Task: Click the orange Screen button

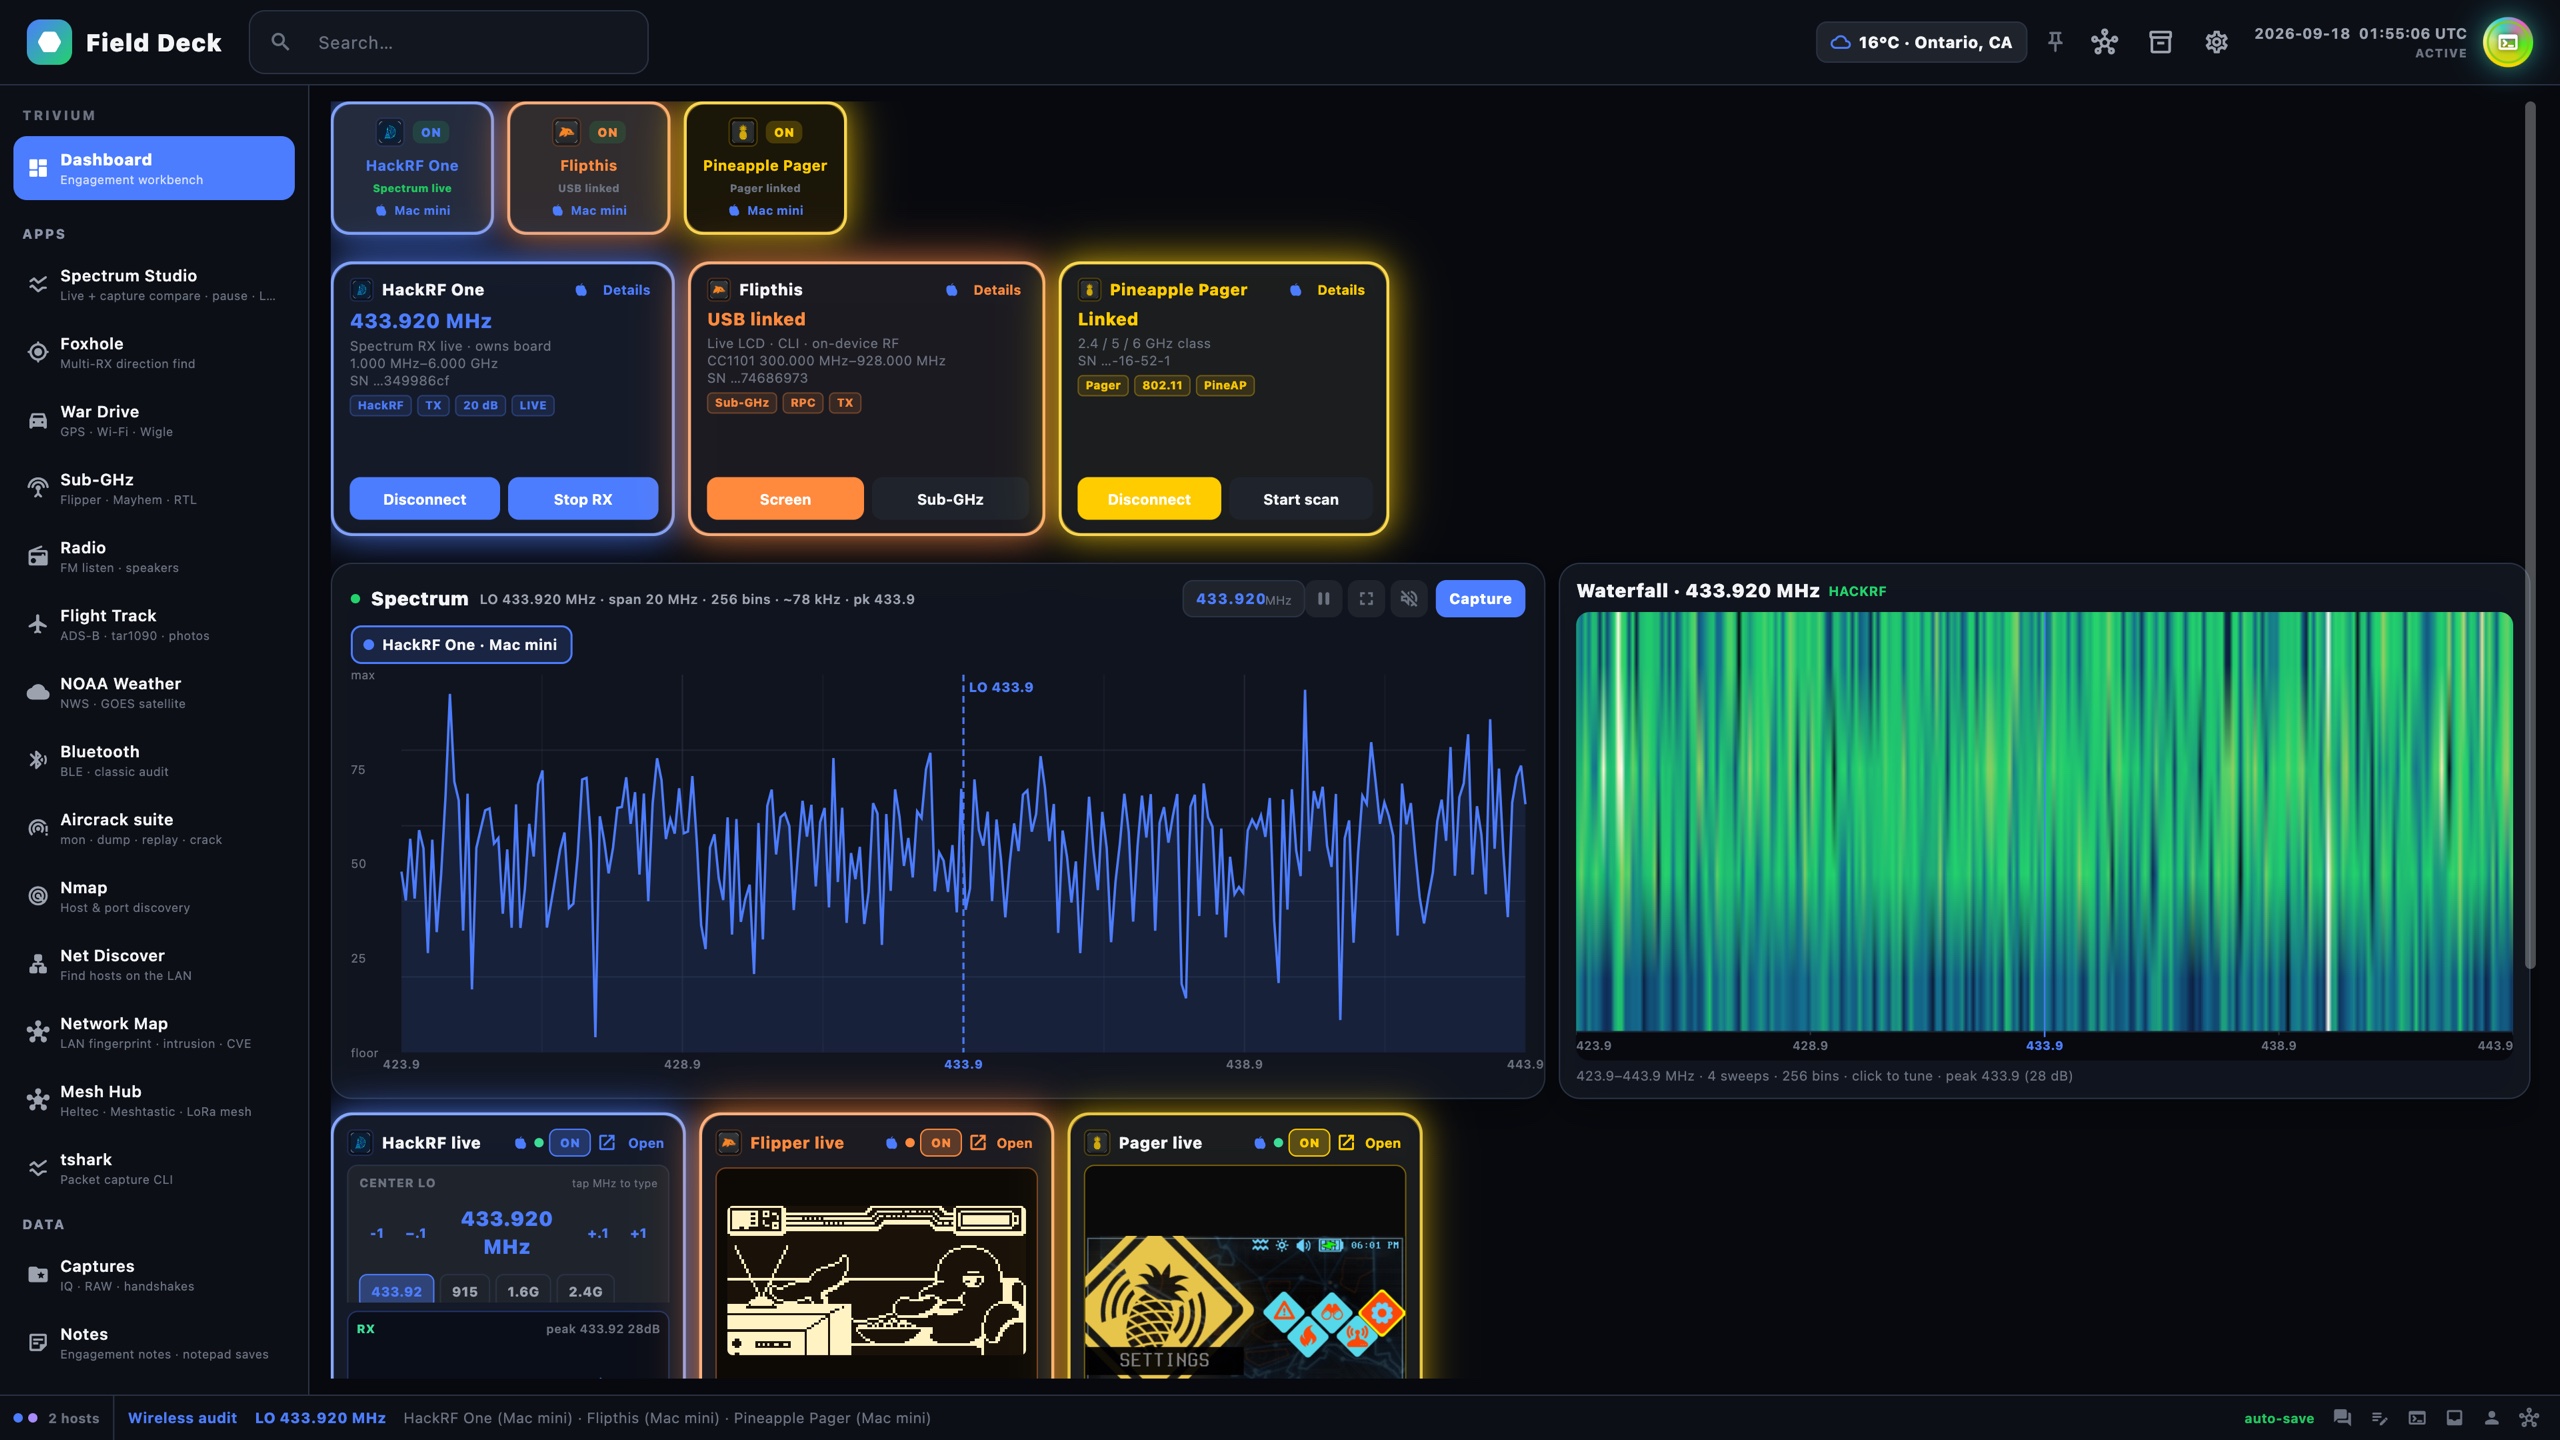Action: pos(785,499)
